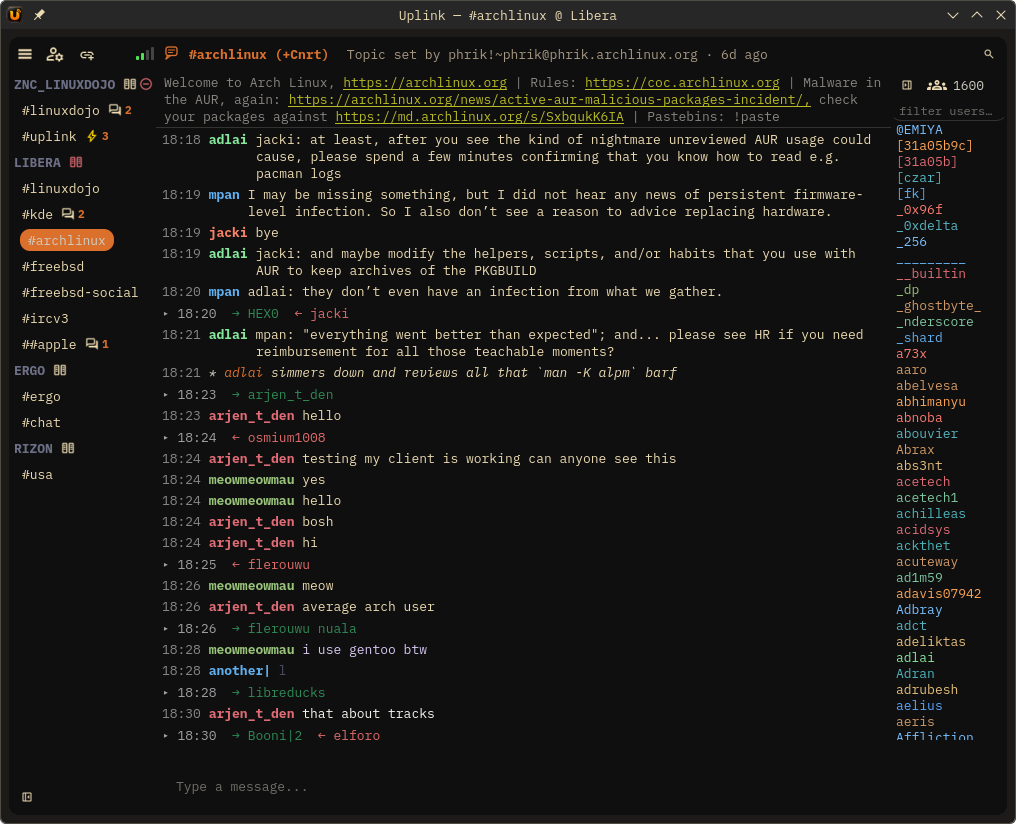Click nick mpan in the 18:19 message
The width and height of the screenshot is (1016, 824).
pos(224,194)
